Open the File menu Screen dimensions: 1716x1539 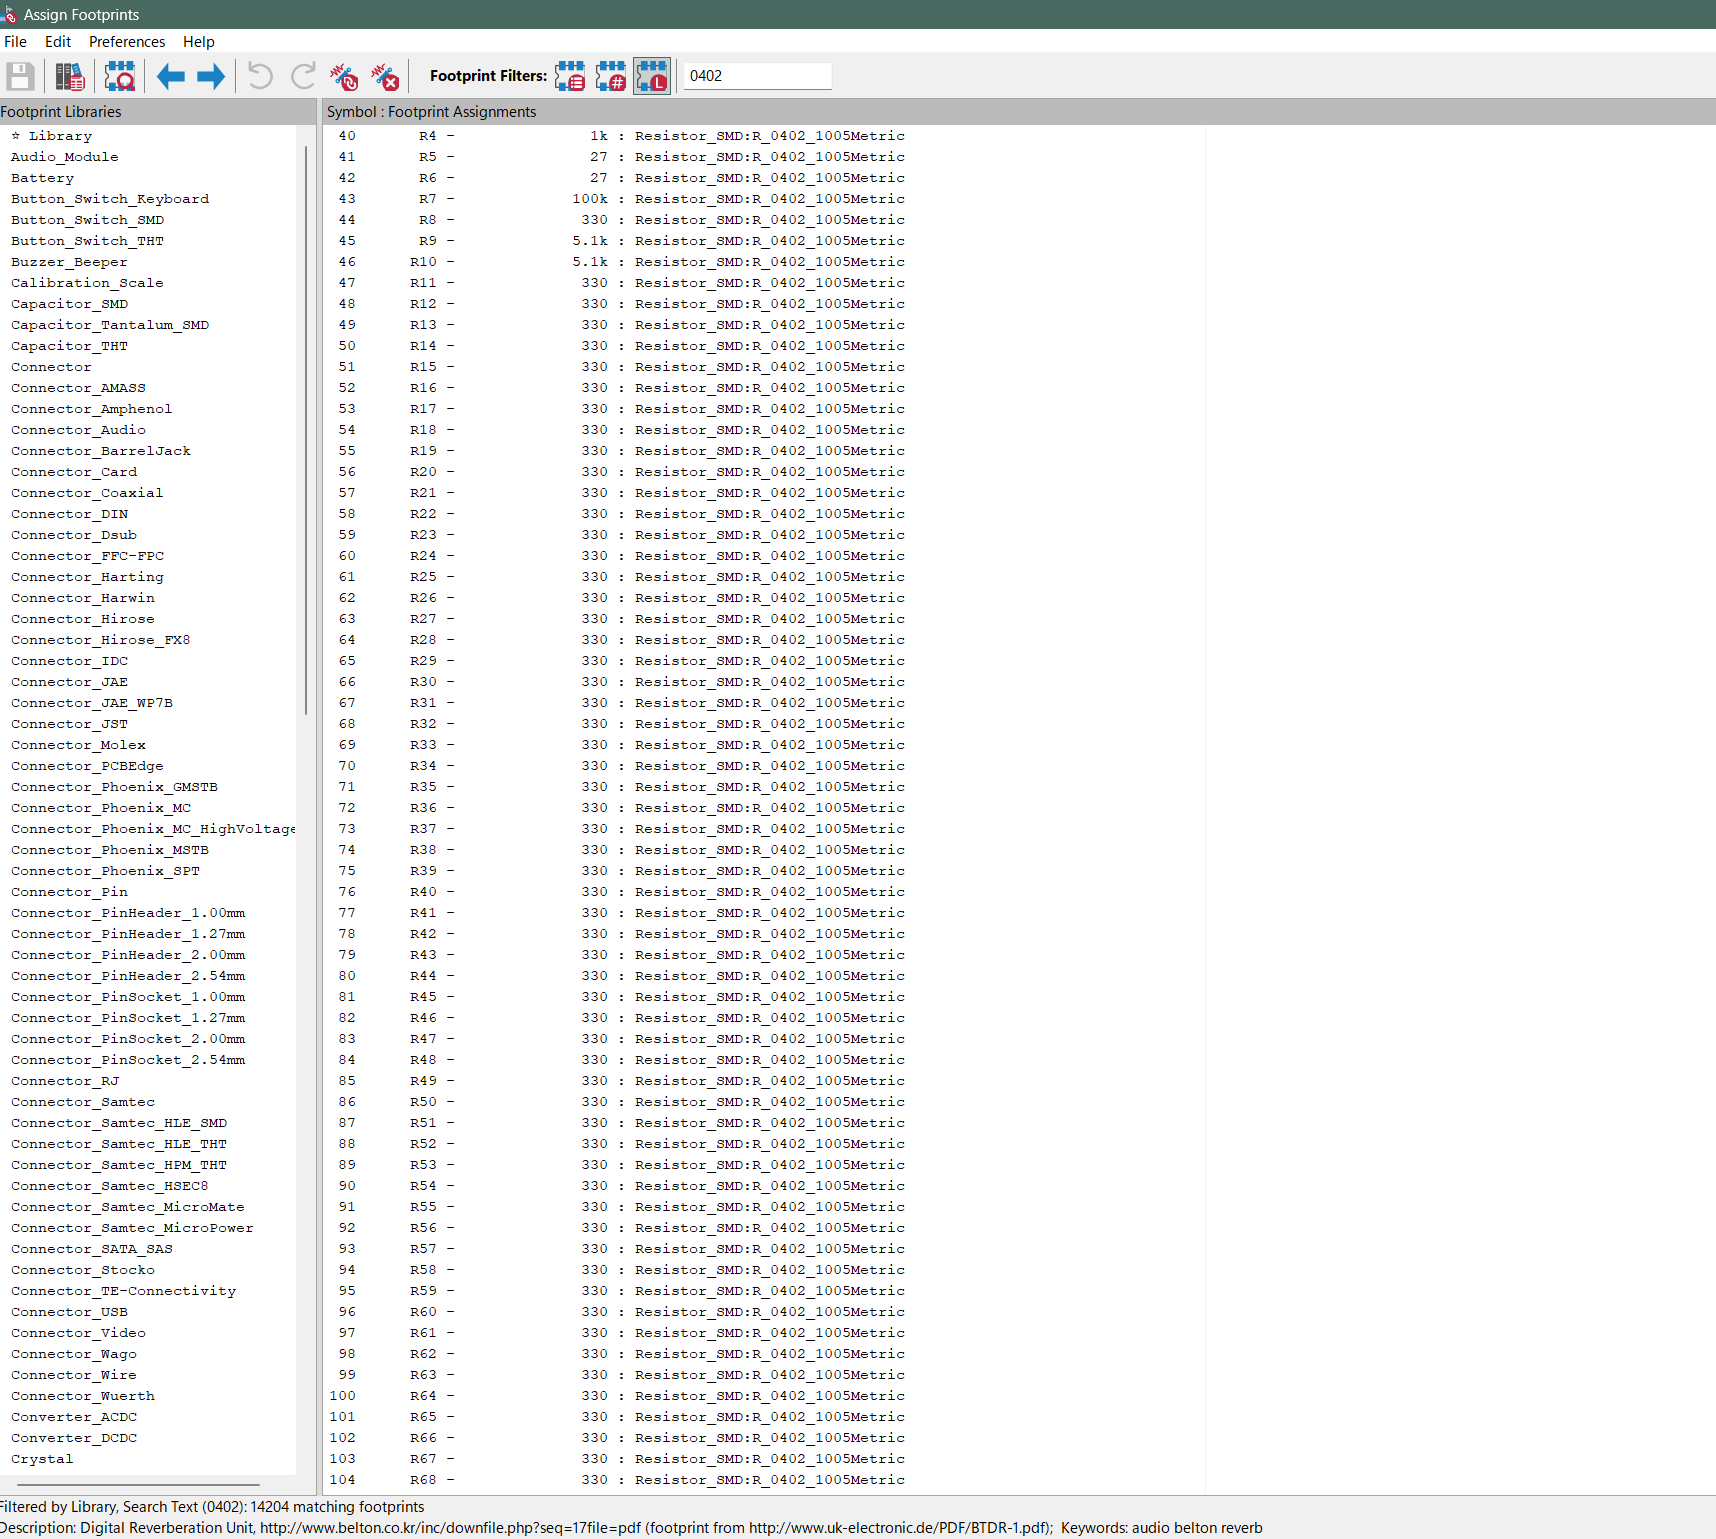tap(15, 42)
